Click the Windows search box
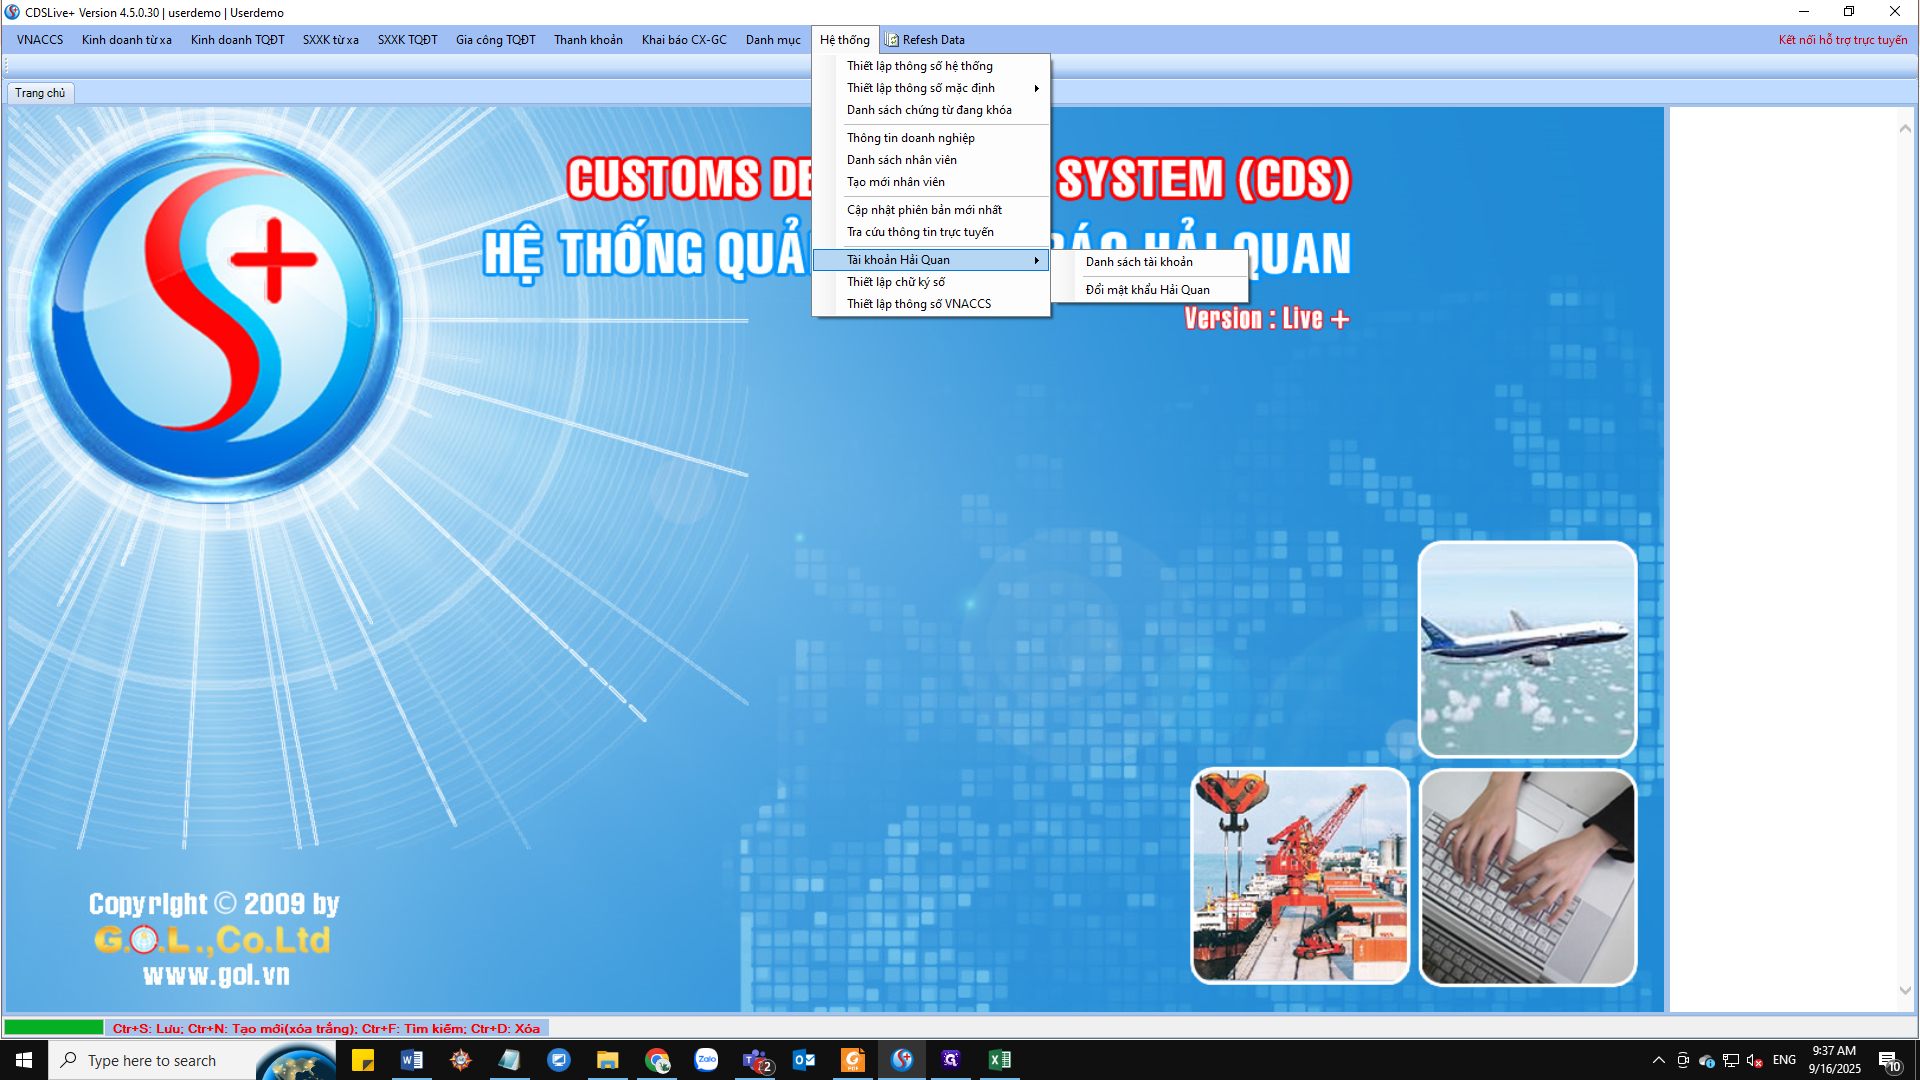The width and height of the screenshot is (1920, 1080). click(x=152, y=1060)
